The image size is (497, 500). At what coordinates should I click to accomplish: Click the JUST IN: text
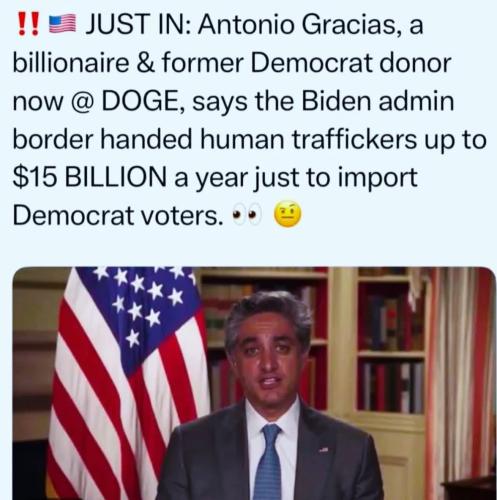click(138, 24)
